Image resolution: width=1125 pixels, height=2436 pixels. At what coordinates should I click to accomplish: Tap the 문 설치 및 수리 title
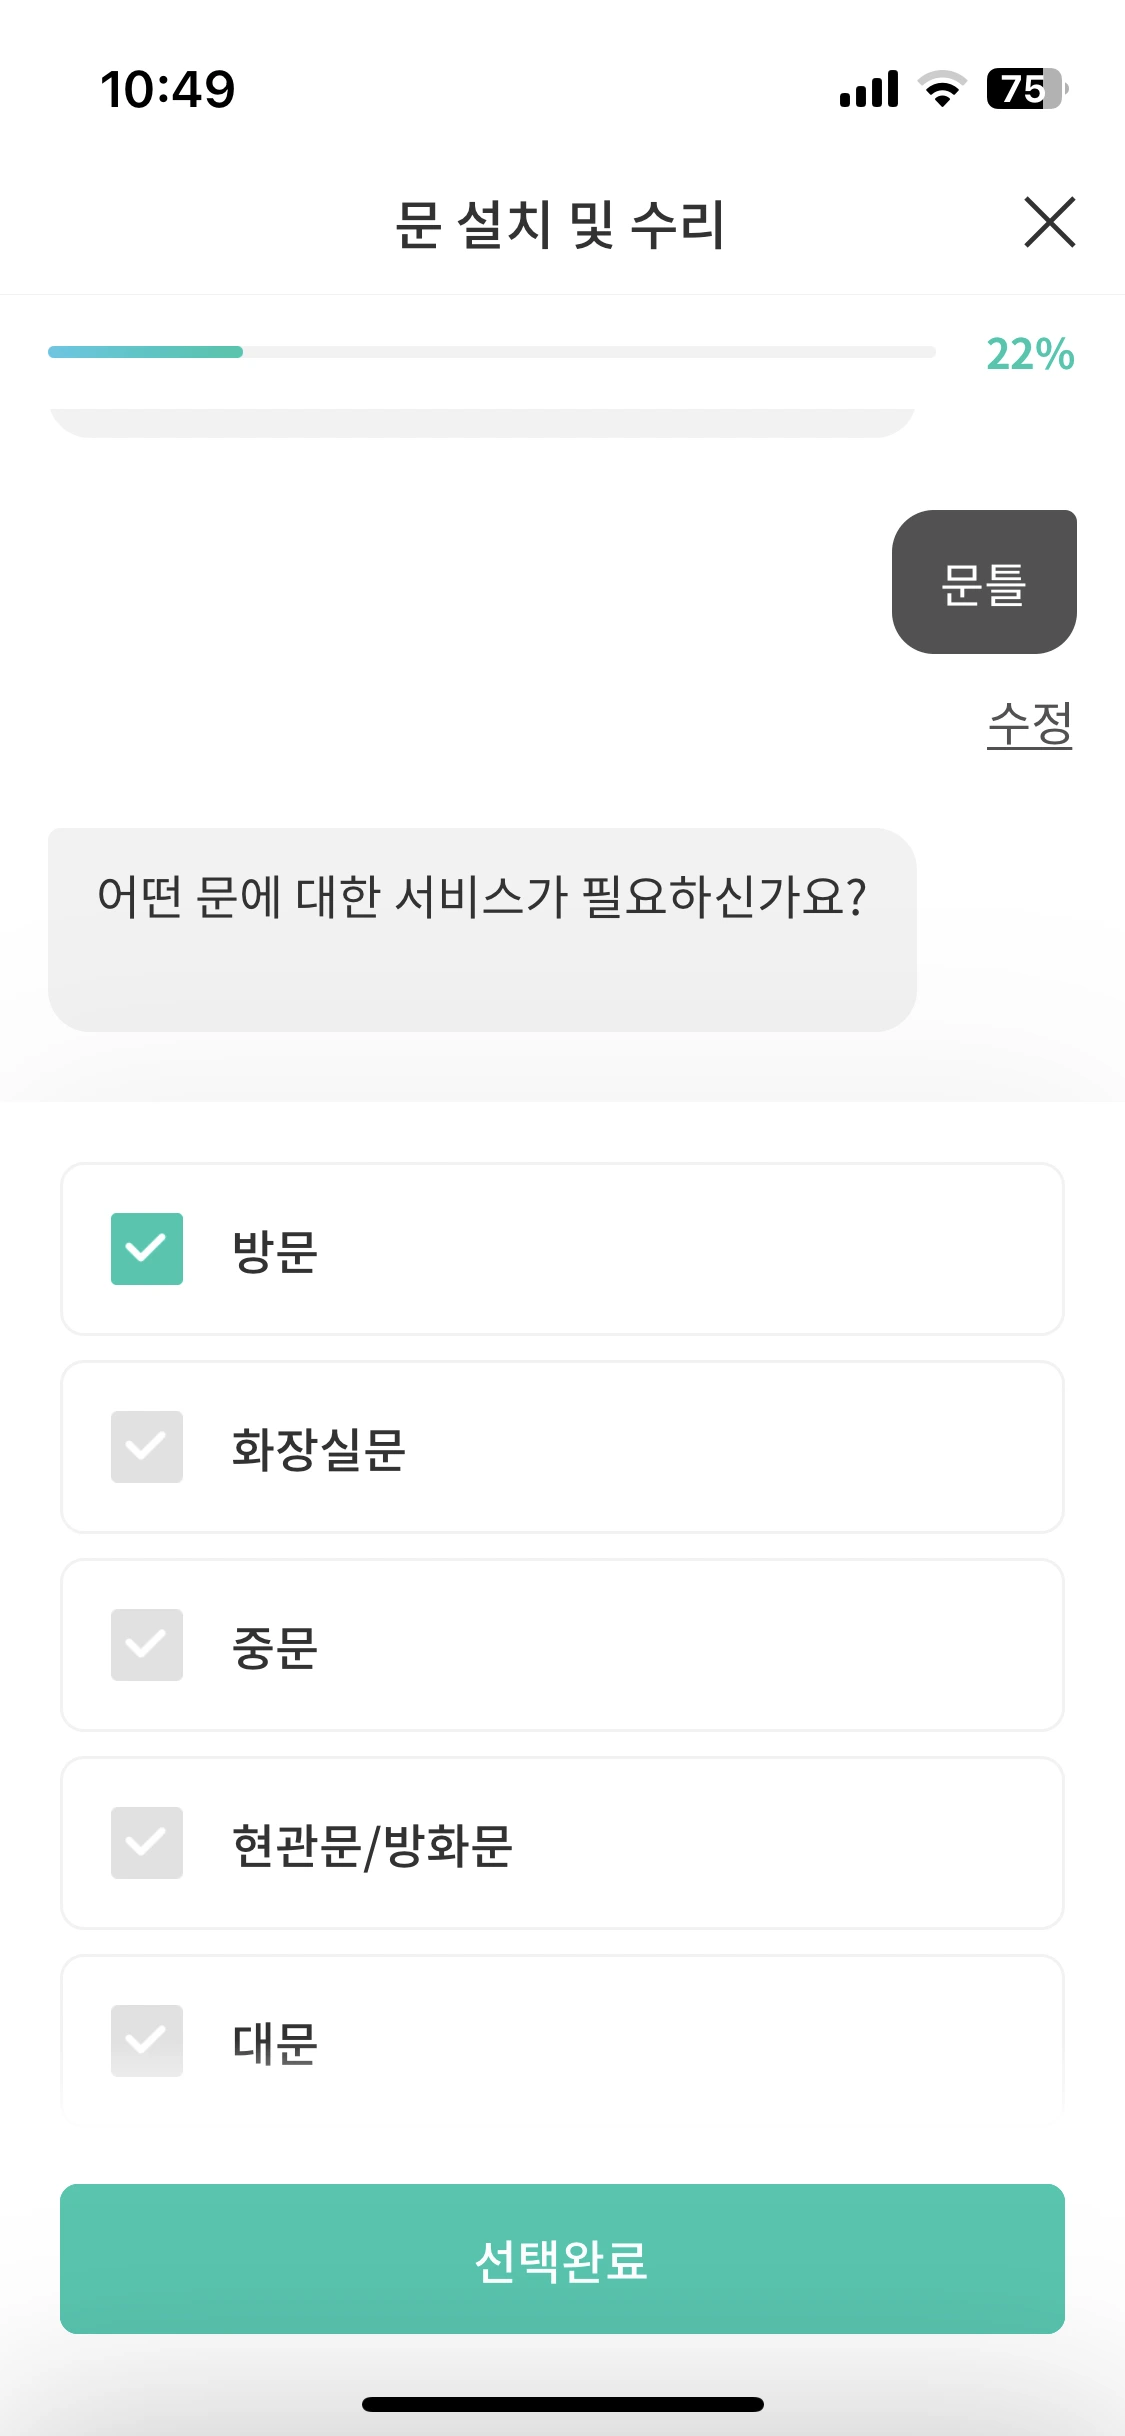[x=560, y=224]
